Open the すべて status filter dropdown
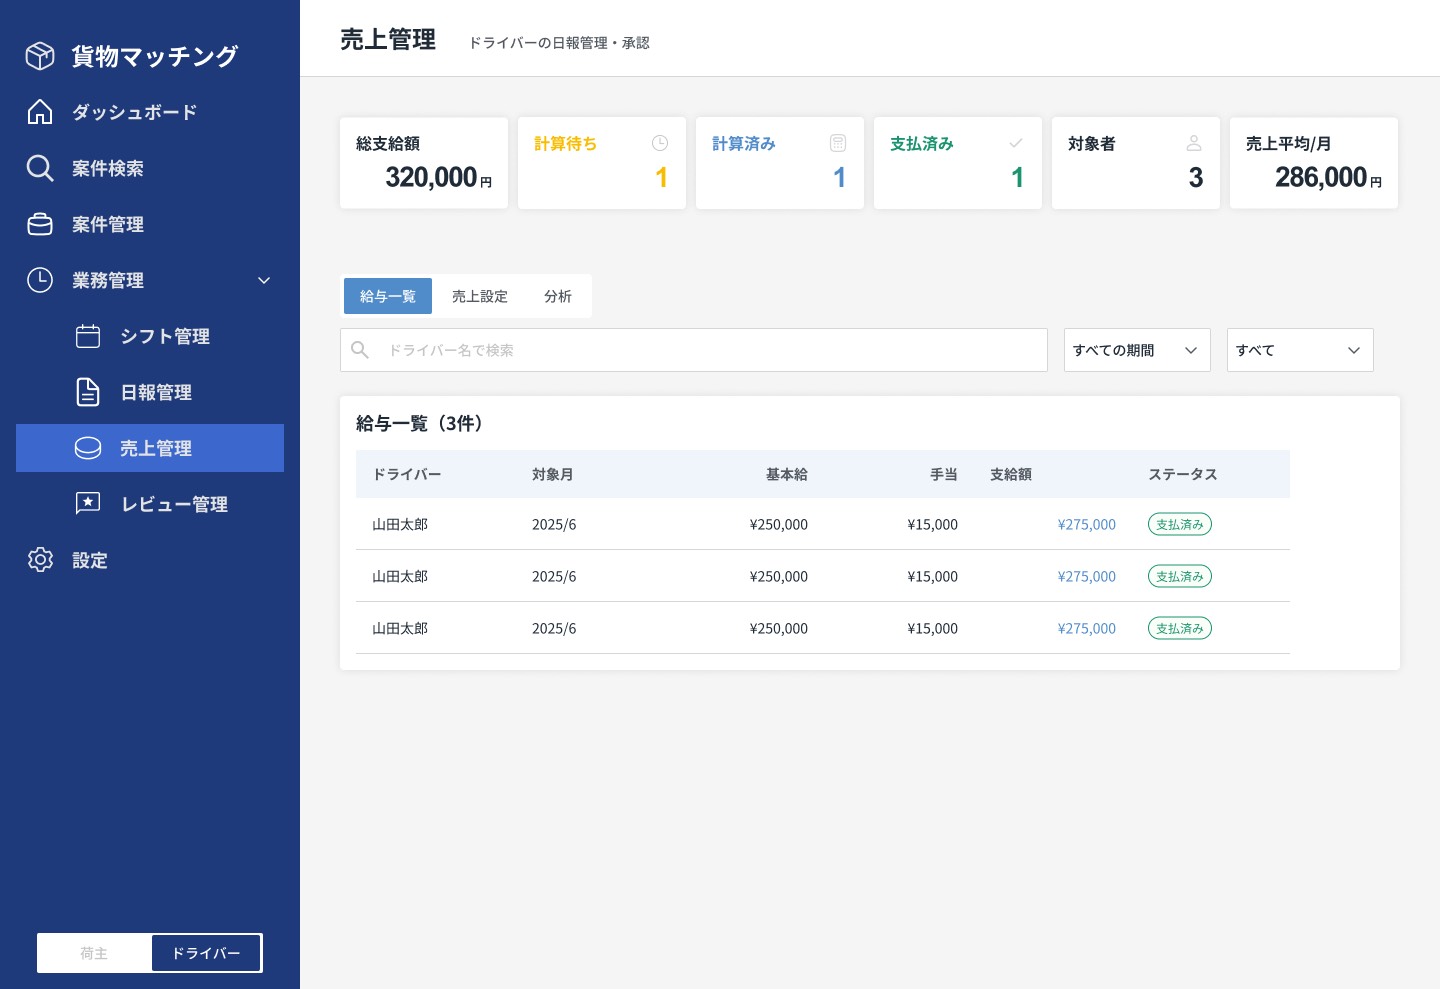This screenshot has width=1440, height=989. 1299,350
